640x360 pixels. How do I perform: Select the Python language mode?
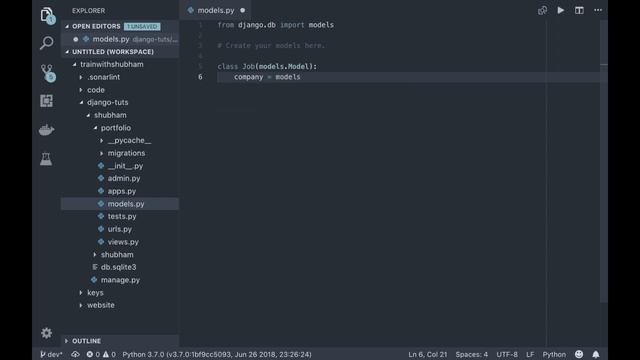[554, 354]
